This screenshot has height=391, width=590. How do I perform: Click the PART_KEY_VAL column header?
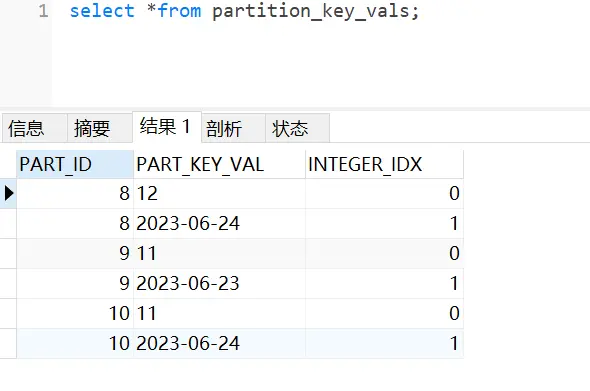pyautogui.click(x=219, y=164)
